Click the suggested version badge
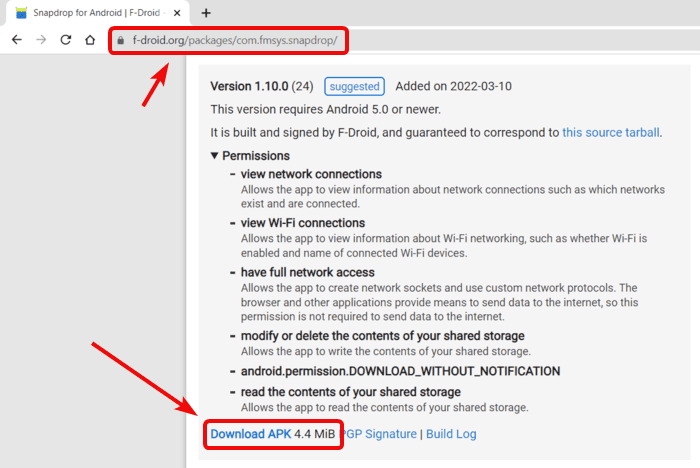The width and height of the screenshot is (700, 468). [354, 86]
